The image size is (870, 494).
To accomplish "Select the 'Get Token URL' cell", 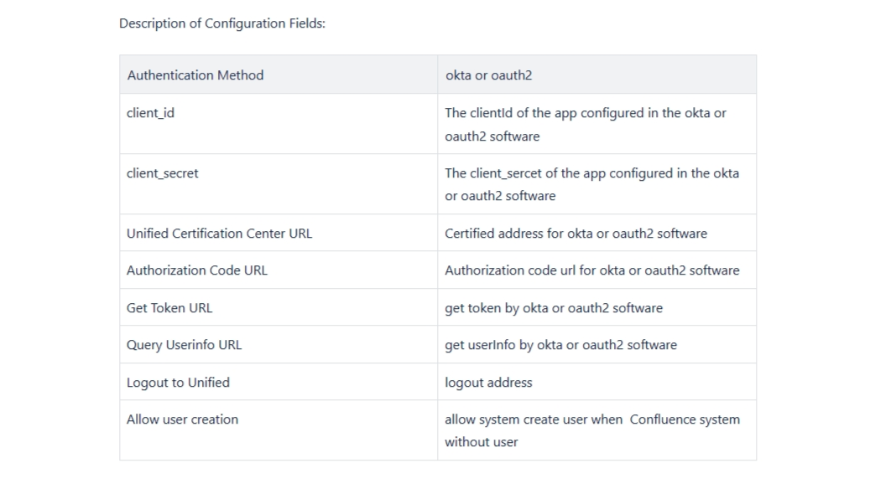I will point(169,307).
